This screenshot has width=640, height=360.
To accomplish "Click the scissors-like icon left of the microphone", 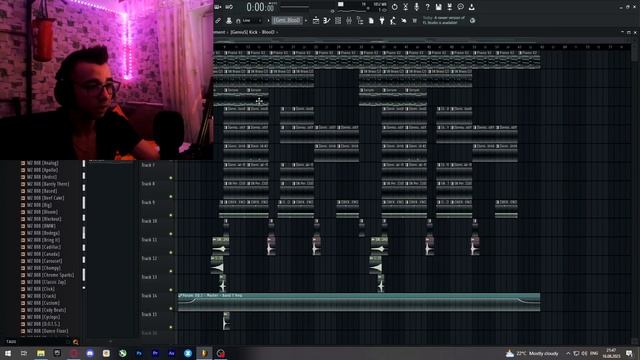I will [405, 7].
